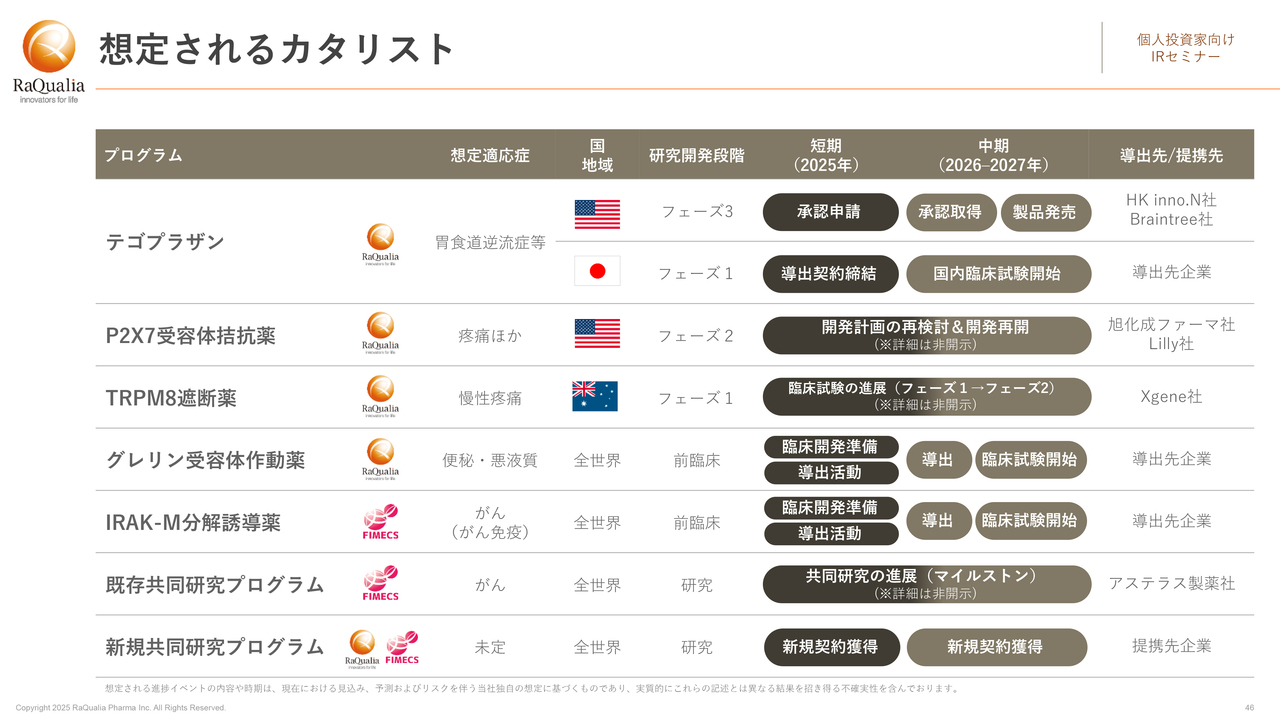This screenshot has width=1280, height=720.
Task: Click the RaQualia logo in top-left corner
Action: click(49, 60)
